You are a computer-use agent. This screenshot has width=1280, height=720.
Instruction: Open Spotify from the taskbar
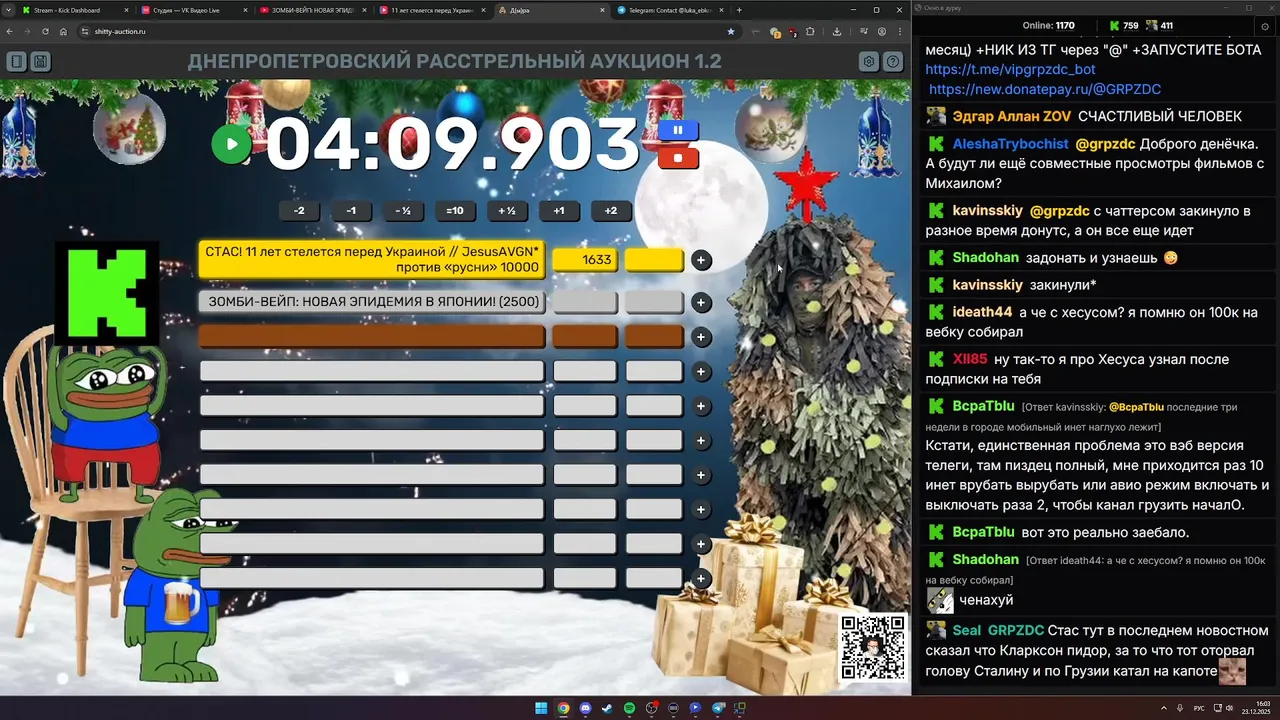pos(629,708)
